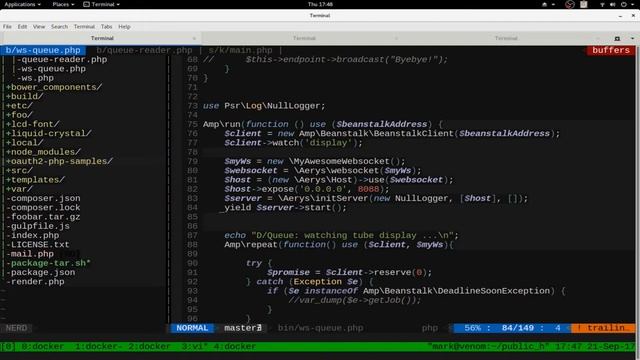Select the b/ws-queue.php buffer tab
This screenshot has height=360, width=640.
click(43, 50)
